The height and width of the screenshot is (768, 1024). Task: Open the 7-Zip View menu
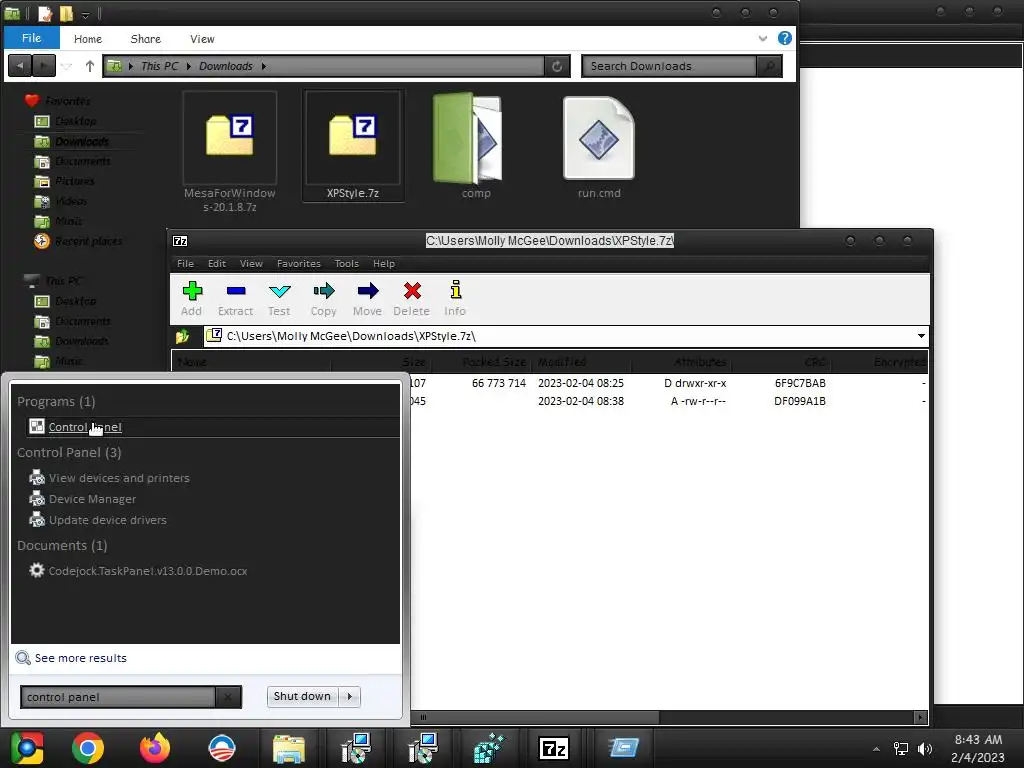(251, 264)
